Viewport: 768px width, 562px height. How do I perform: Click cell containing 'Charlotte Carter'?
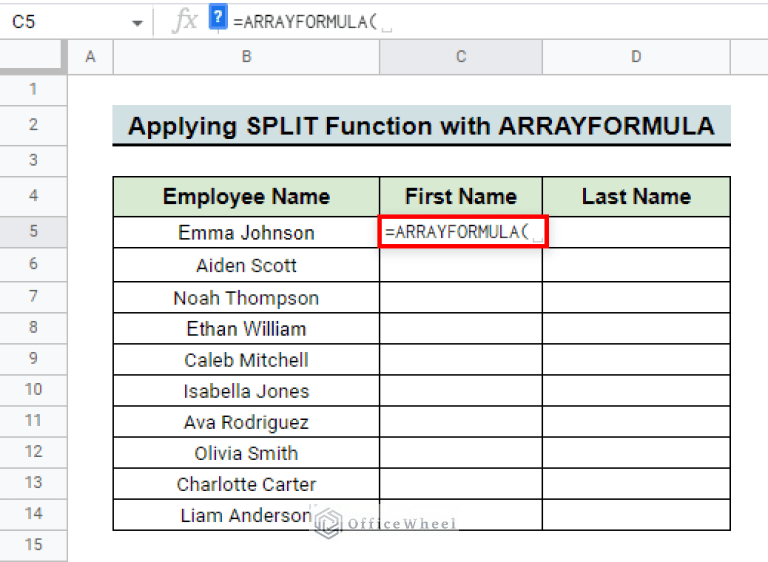tap(246, 484)
